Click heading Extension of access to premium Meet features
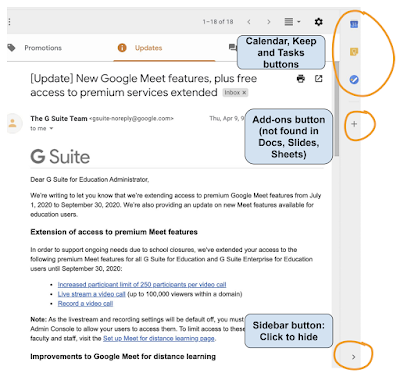Screen dimensions: 400x373 pyautogui.click(x=114, y=232)
